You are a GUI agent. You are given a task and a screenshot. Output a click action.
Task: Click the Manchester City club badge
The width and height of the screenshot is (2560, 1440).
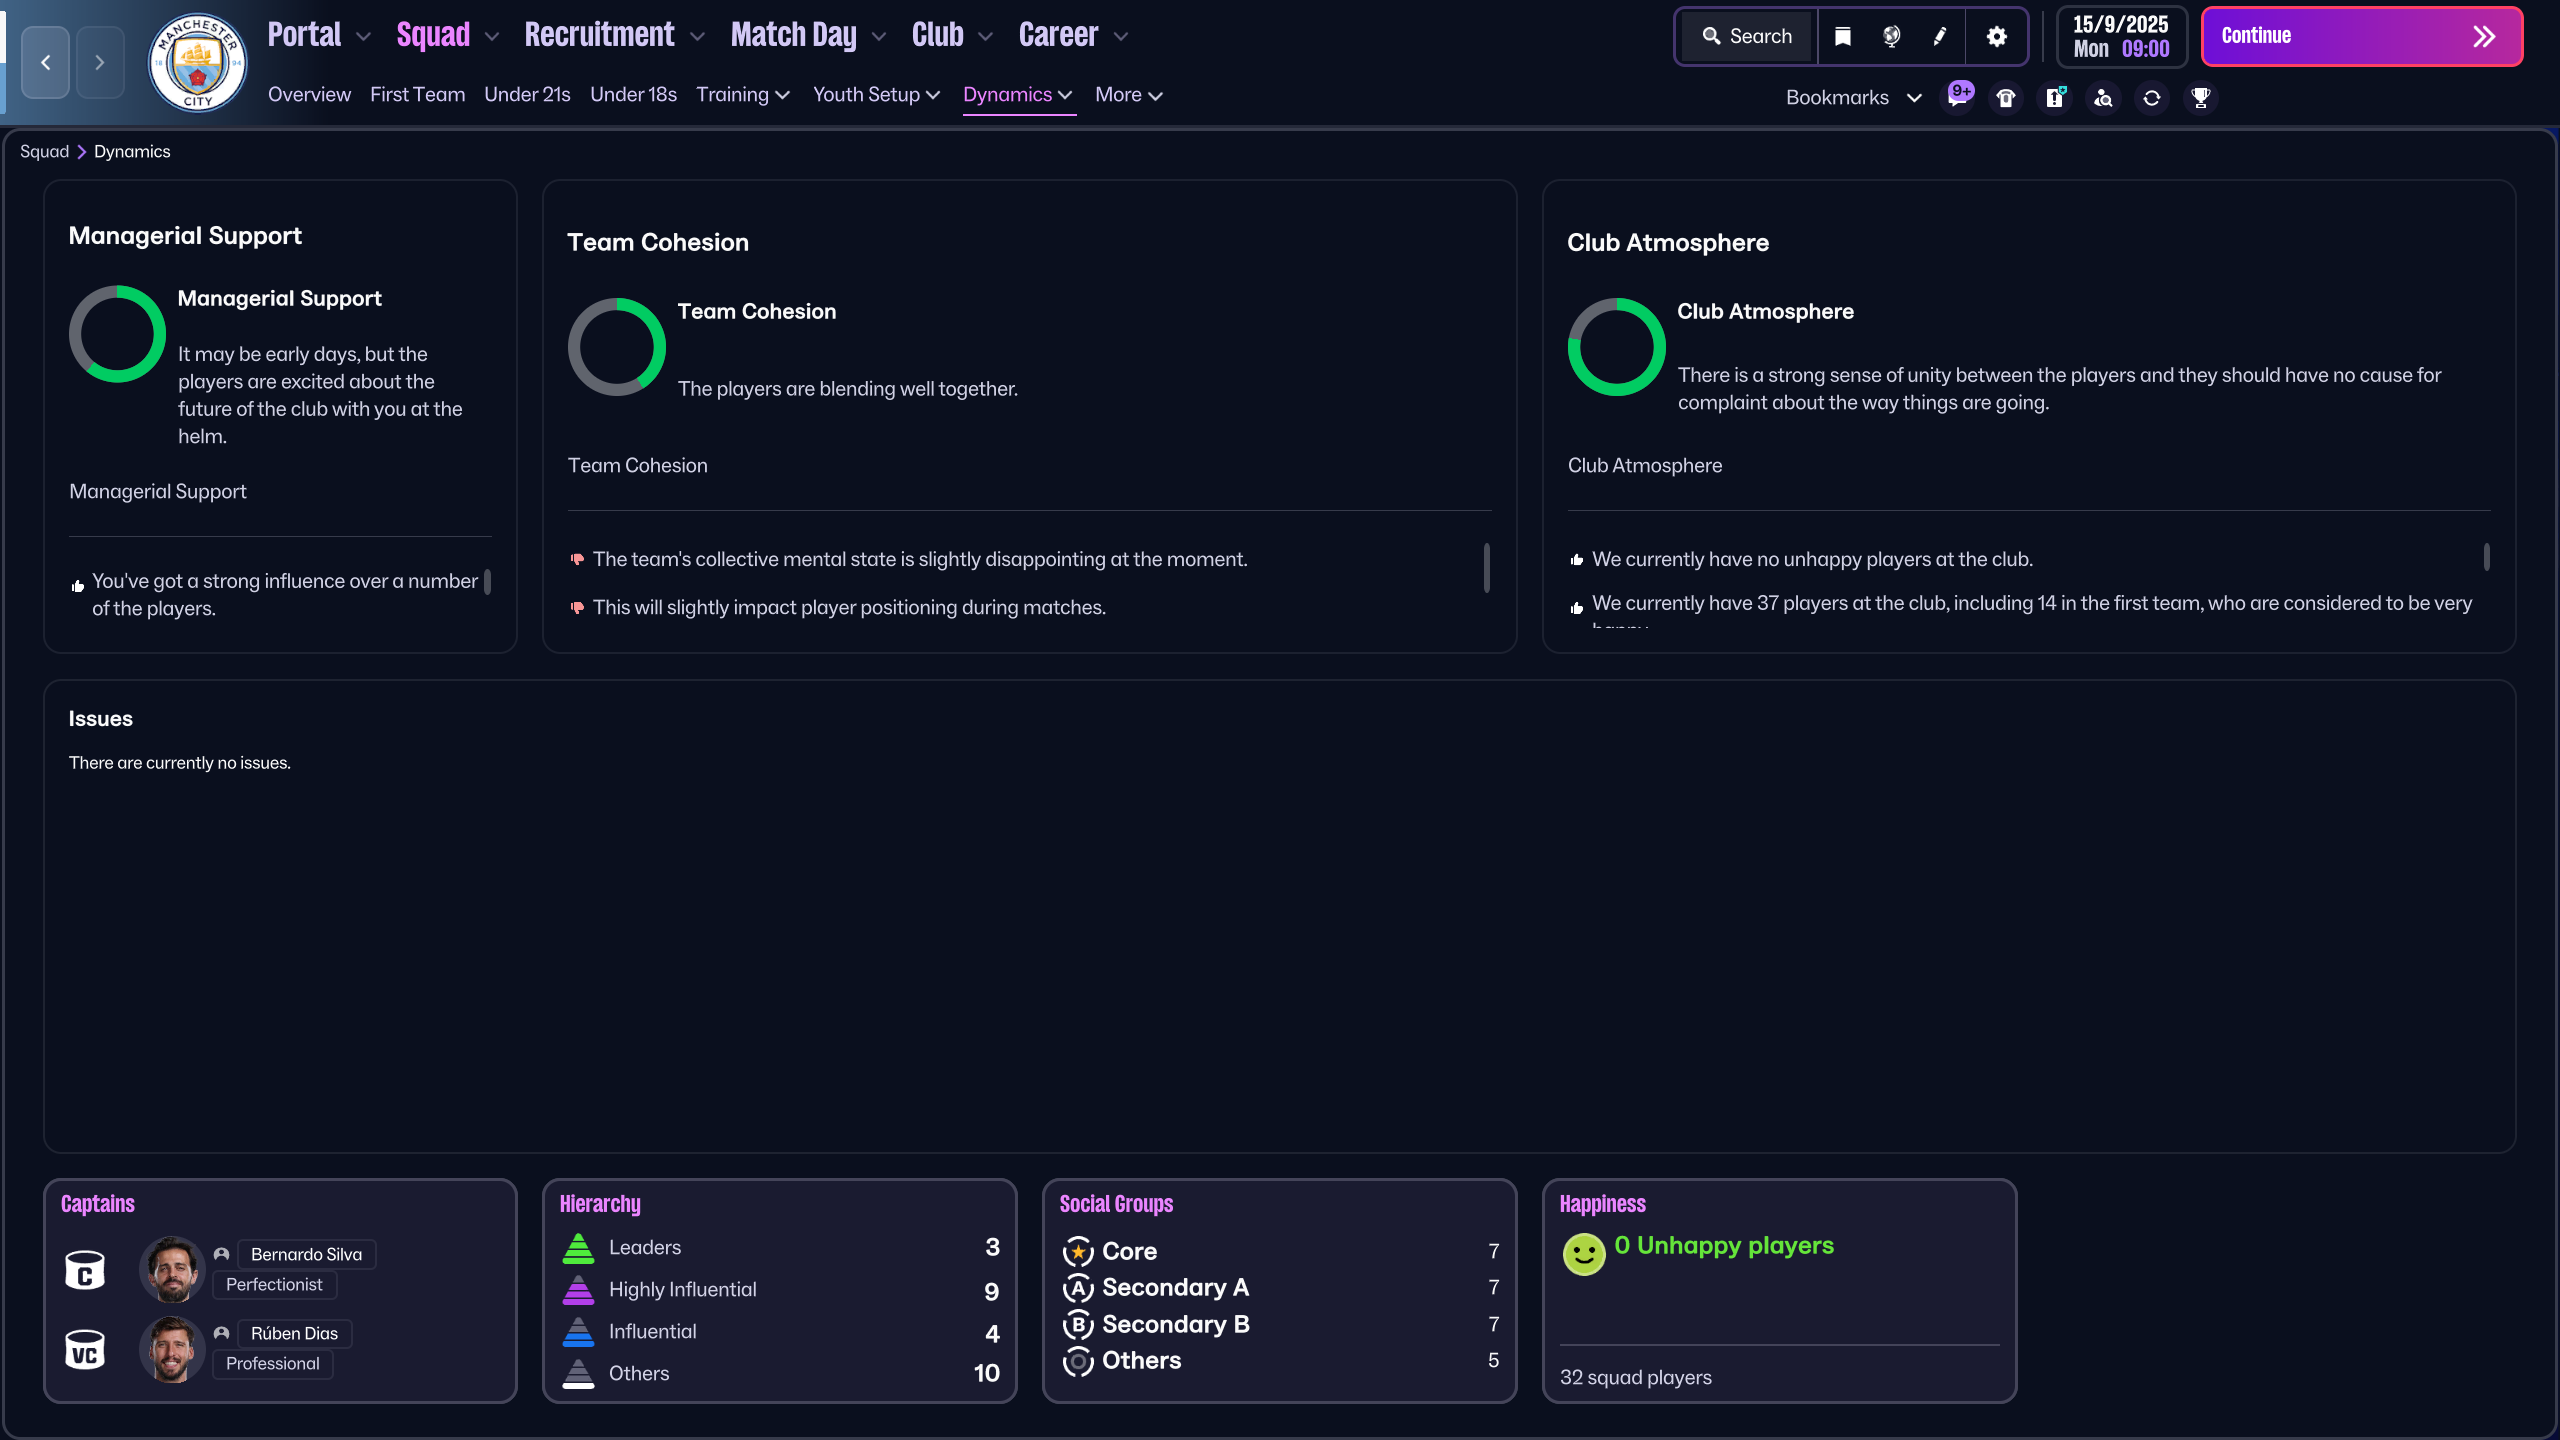click(x=197, y=62)
